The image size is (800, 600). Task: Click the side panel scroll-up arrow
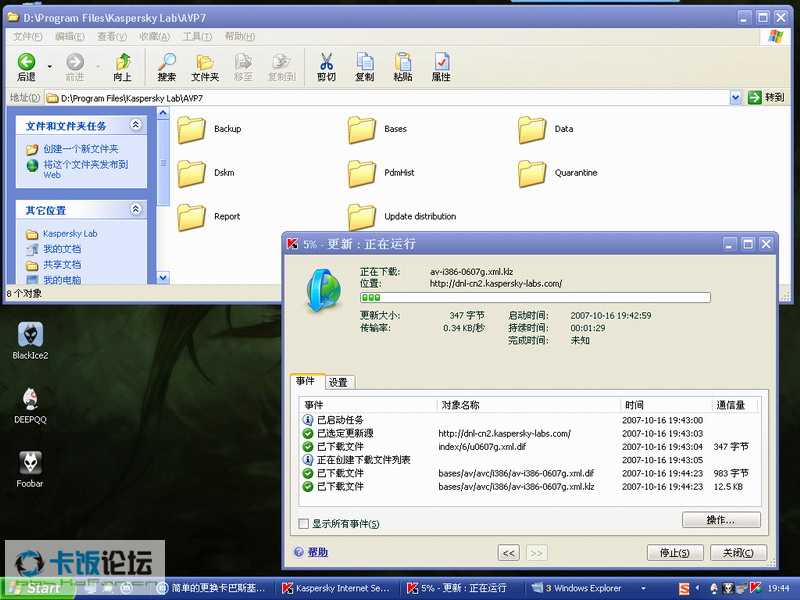(163, 113)
